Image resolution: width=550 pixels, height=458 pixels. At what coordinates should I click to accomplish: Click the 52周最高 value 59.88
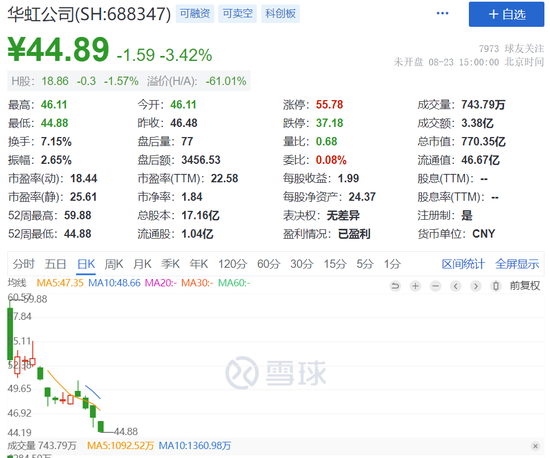pos(78,215)
